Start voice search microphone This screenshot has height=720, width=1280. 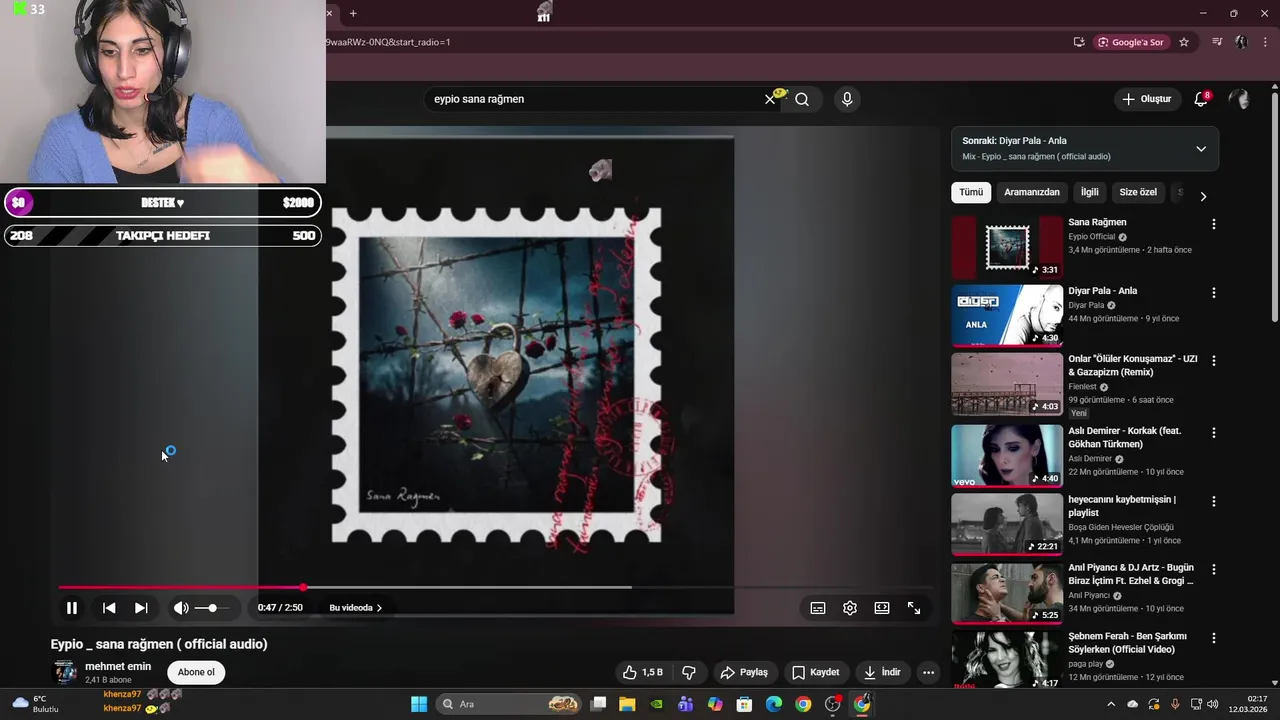point(847,99)
